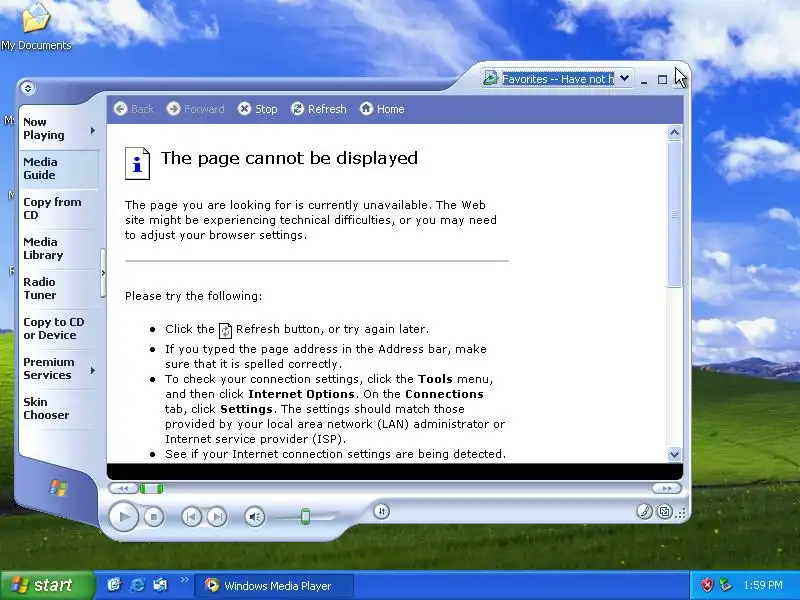The height and width of the screenshot is (600, 800).
Task: Click the system clock showing 1:59 PM
Action: click(763, 585)
